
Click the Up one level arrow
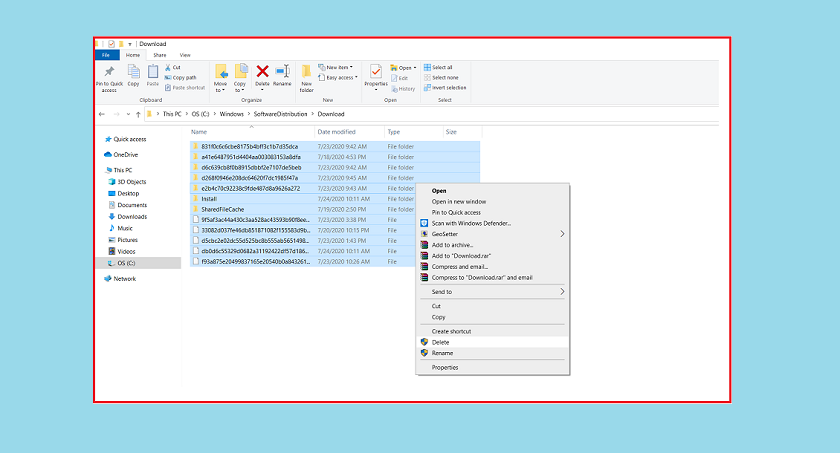[x=138, y=114]
